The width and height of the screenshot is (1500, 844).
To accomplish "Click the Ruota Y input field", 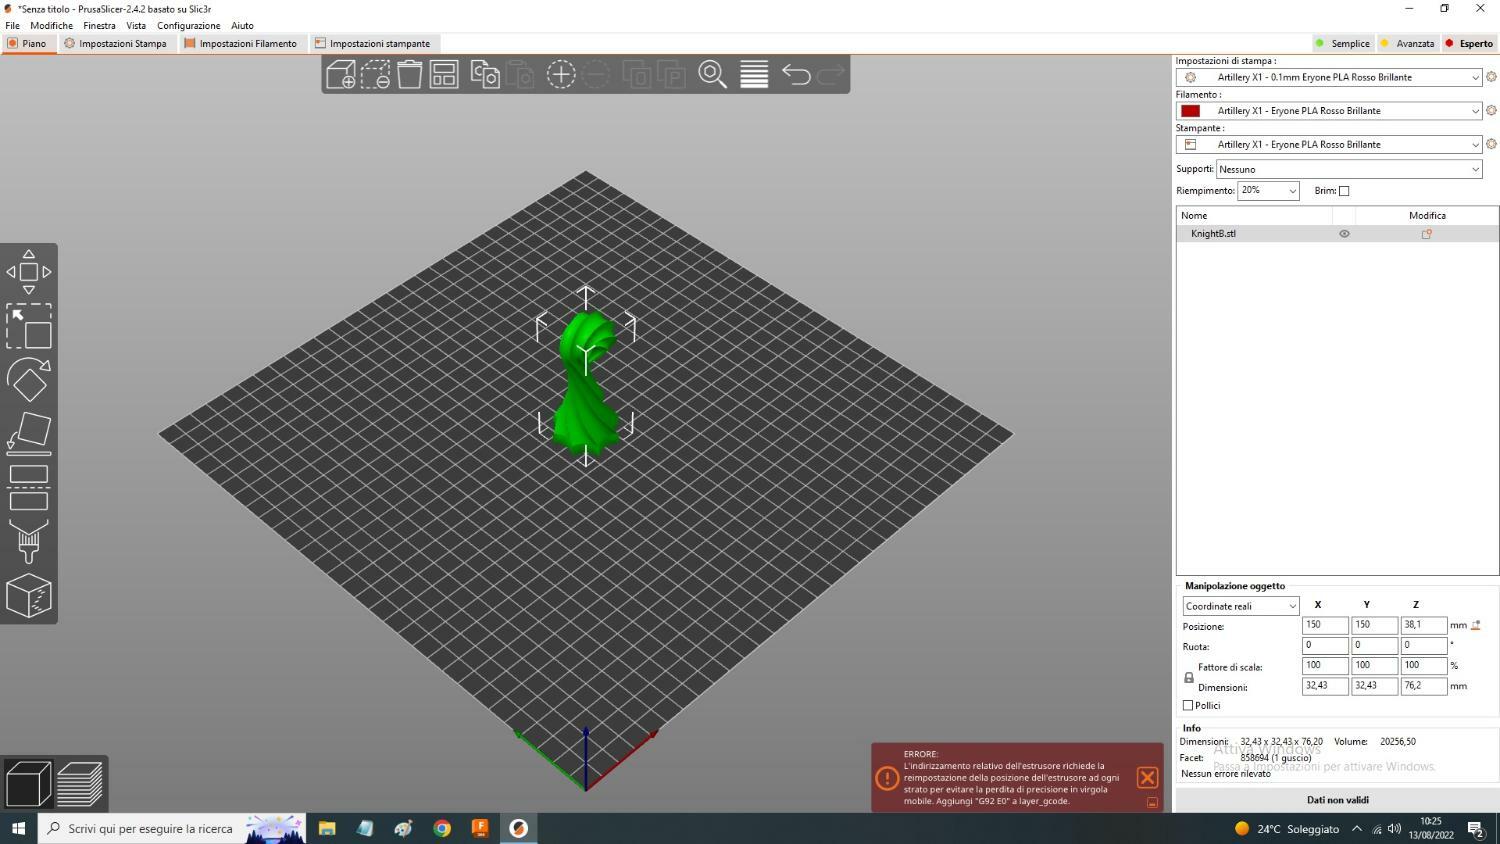I will (1374, 646).
